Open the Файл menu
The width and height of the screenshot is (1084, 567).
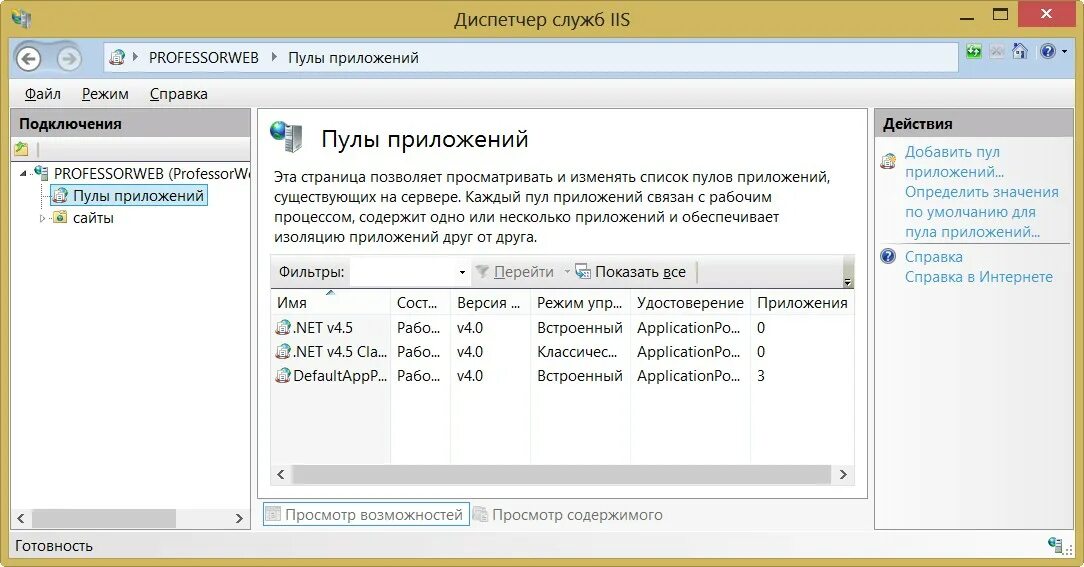click(43, 94)
